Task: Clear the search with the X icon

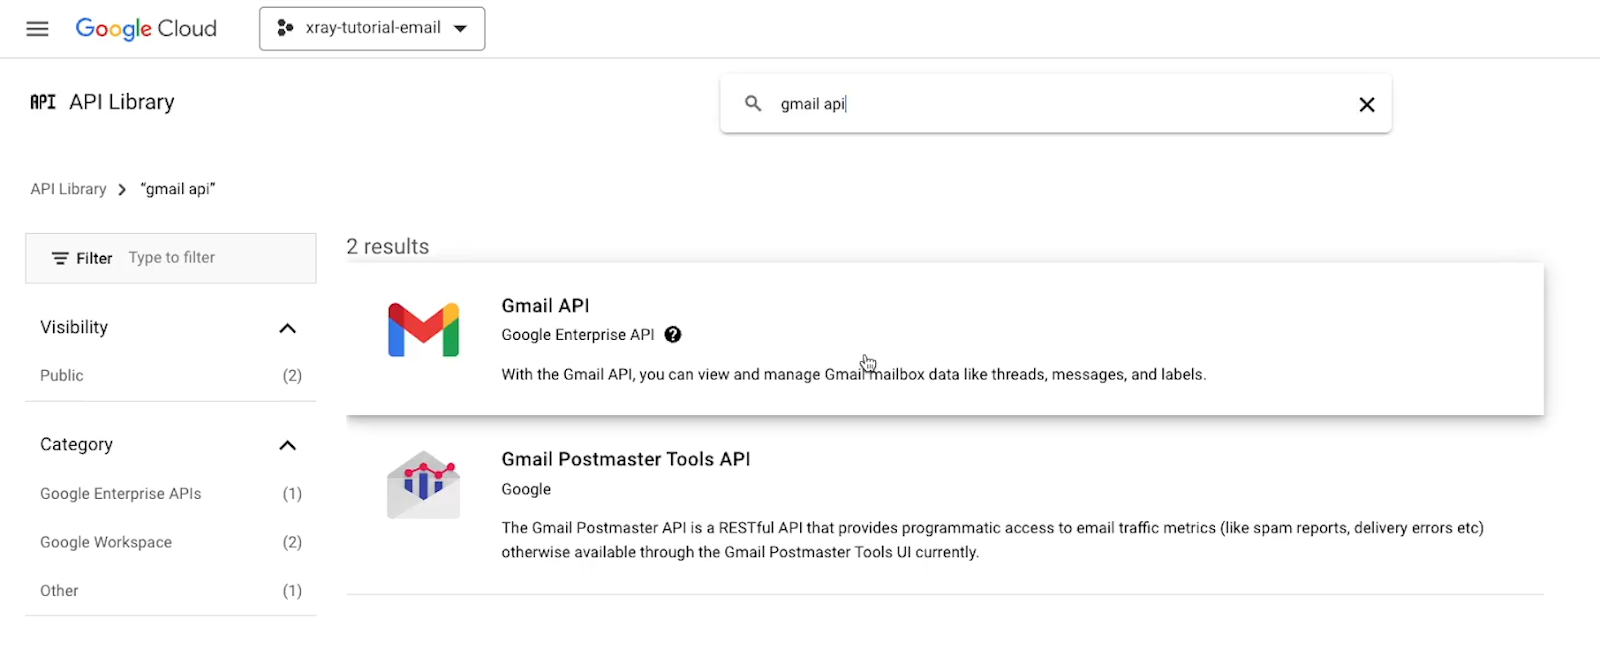Action: pos(1367,104)
